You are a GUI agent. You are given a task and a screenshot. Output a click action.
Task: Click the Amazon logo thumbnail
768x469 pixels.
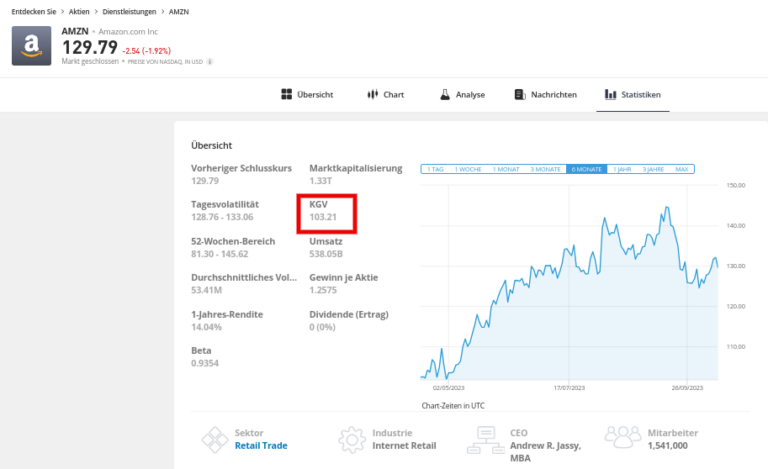click(31, 46)
